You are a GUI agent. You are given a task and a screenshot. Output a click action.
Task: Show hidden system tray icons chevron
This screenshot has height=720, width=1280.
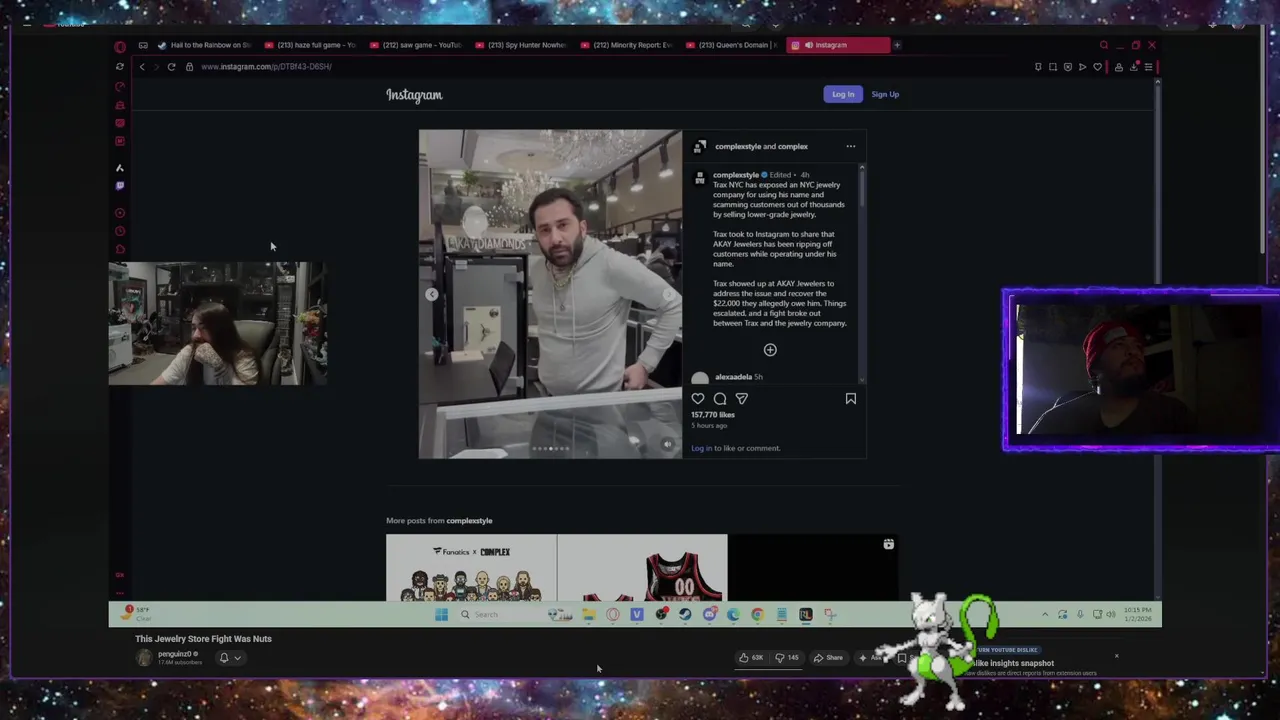[1045, 615]
